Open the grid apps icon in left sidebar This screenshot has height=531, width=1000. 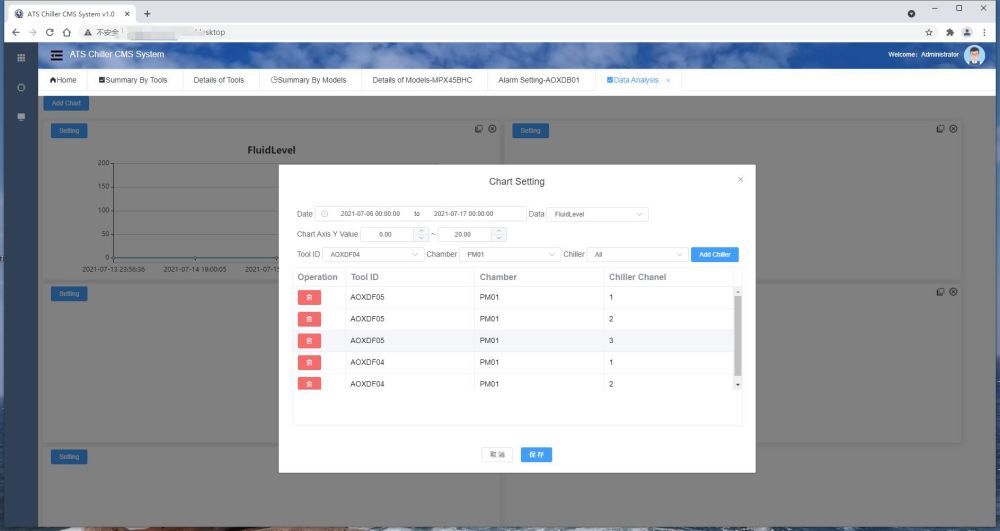point(21,58)
